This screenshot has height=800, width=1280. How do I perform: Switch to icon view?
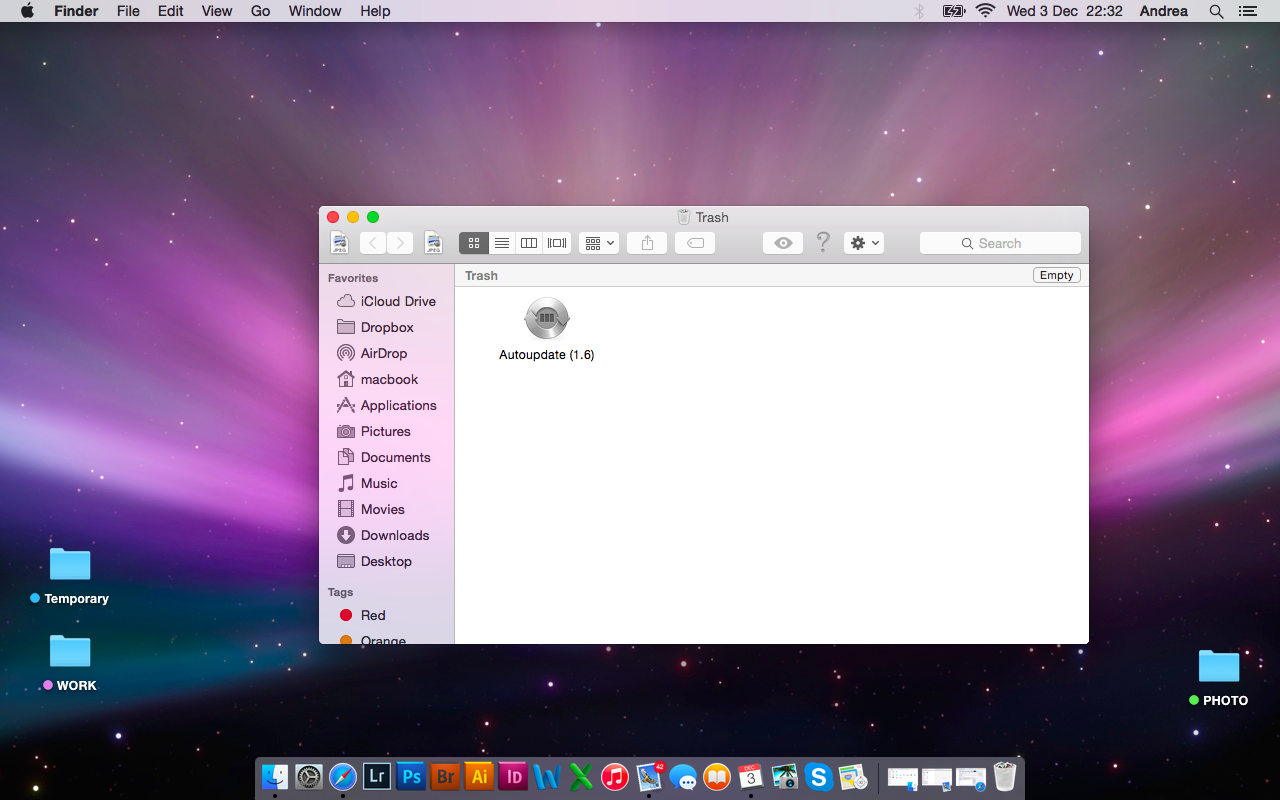tap(473, 243)
